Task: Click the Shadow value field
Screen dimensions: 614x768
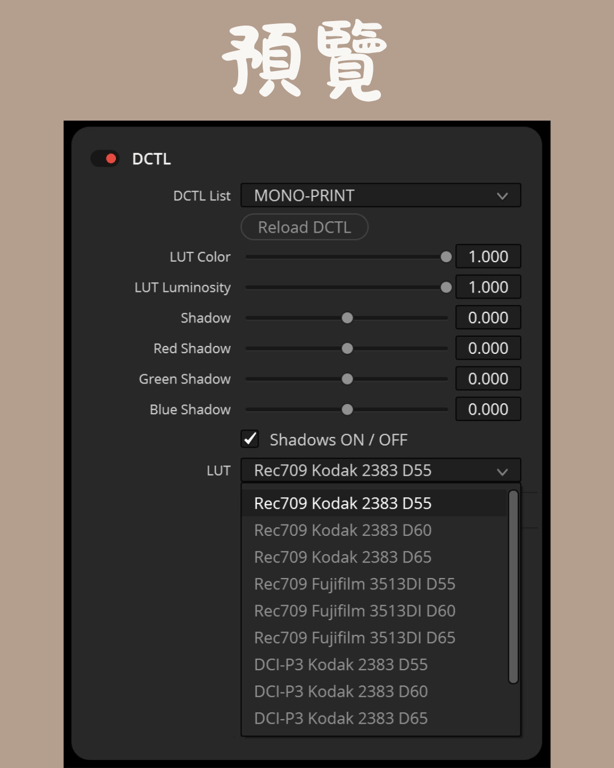Action: (x=488, y=317)
